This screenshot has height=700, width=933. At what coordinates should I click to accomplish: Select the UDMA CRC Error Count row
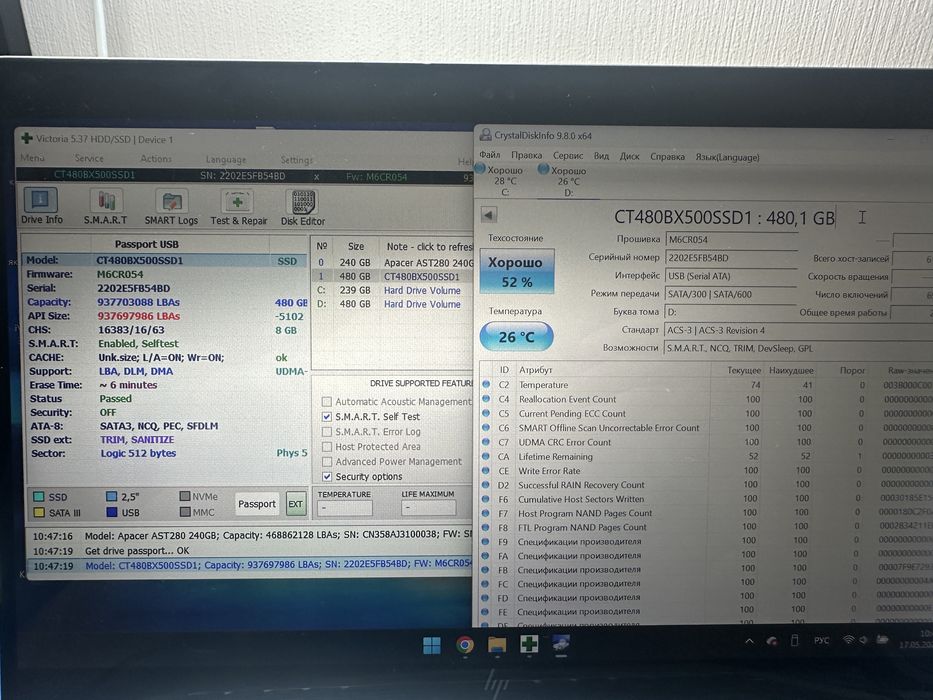point(706,442)
